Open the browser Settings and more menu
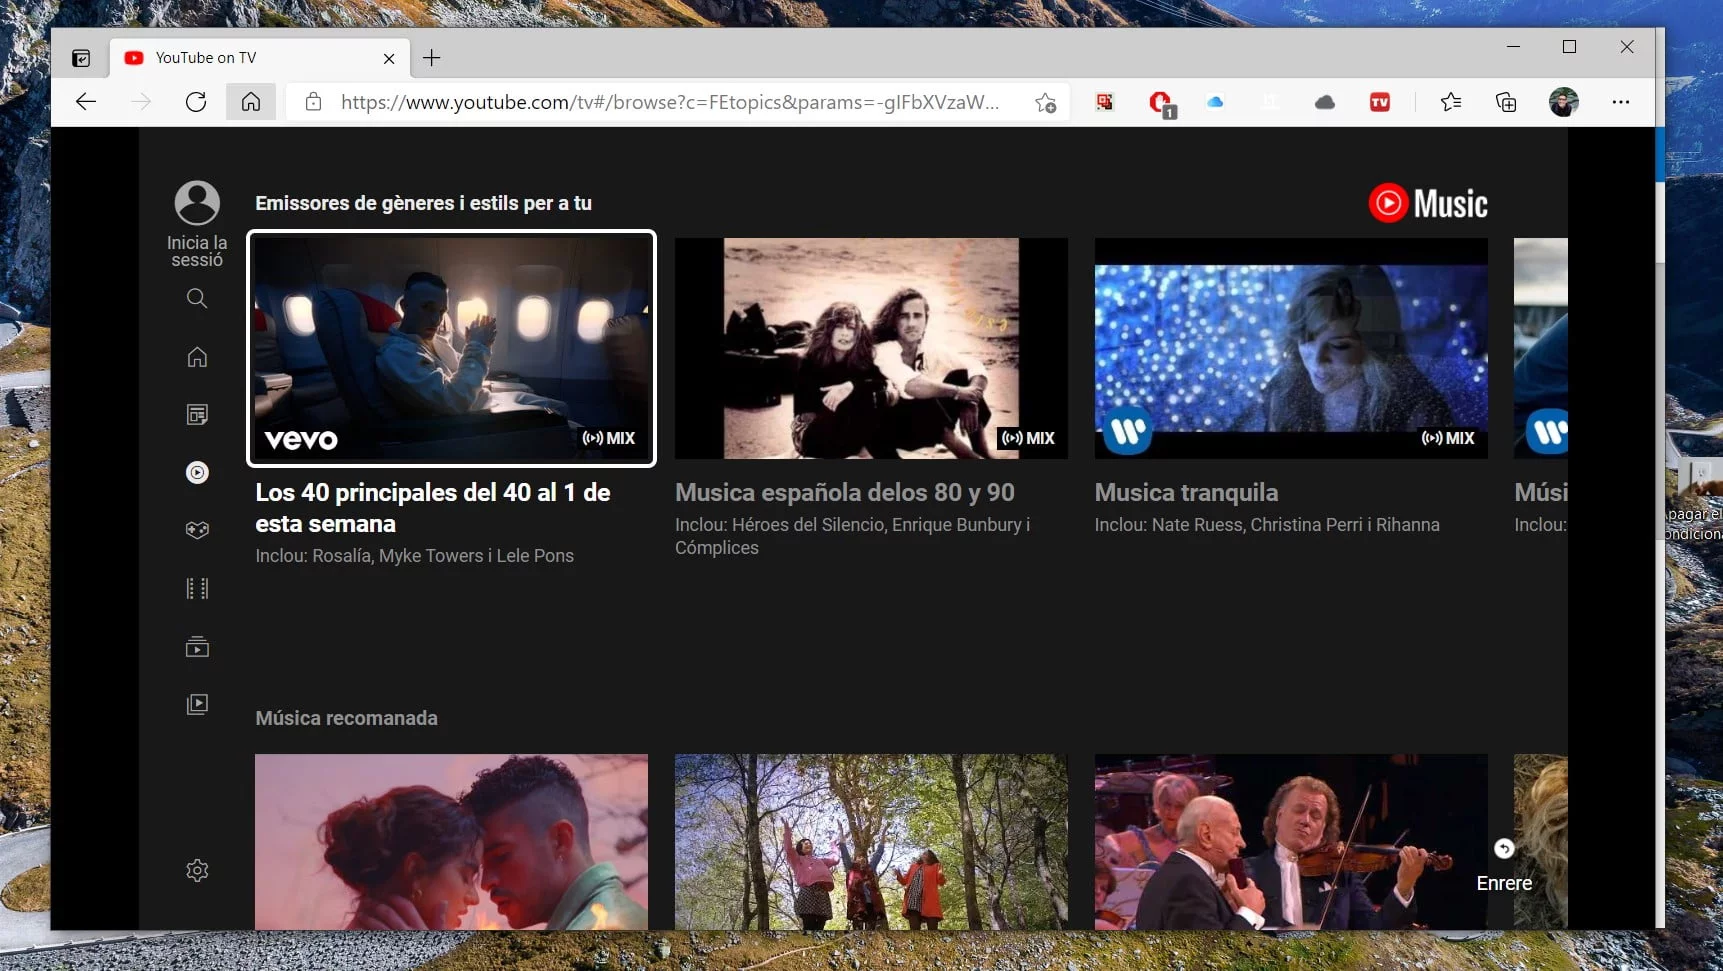This screenshot has height=971, width=1723. [x=1621, y=102]
